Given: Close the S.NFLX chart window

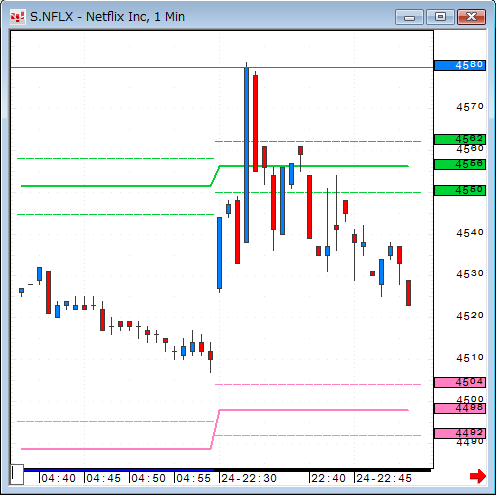Looking at the screenshot, I should pyautogui.click(x=471, y=17).
